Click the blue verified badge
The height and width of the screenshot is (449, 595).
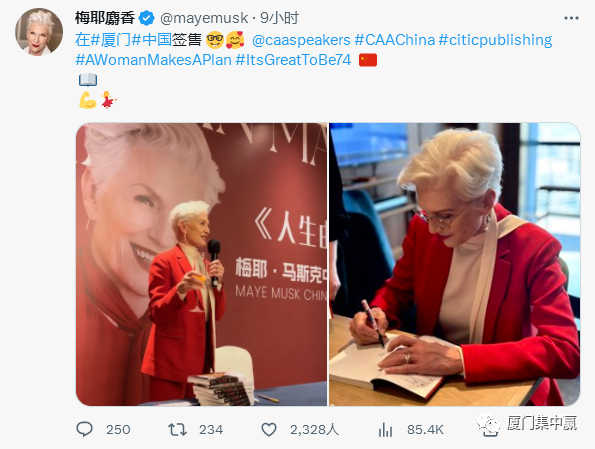point(146,18)
